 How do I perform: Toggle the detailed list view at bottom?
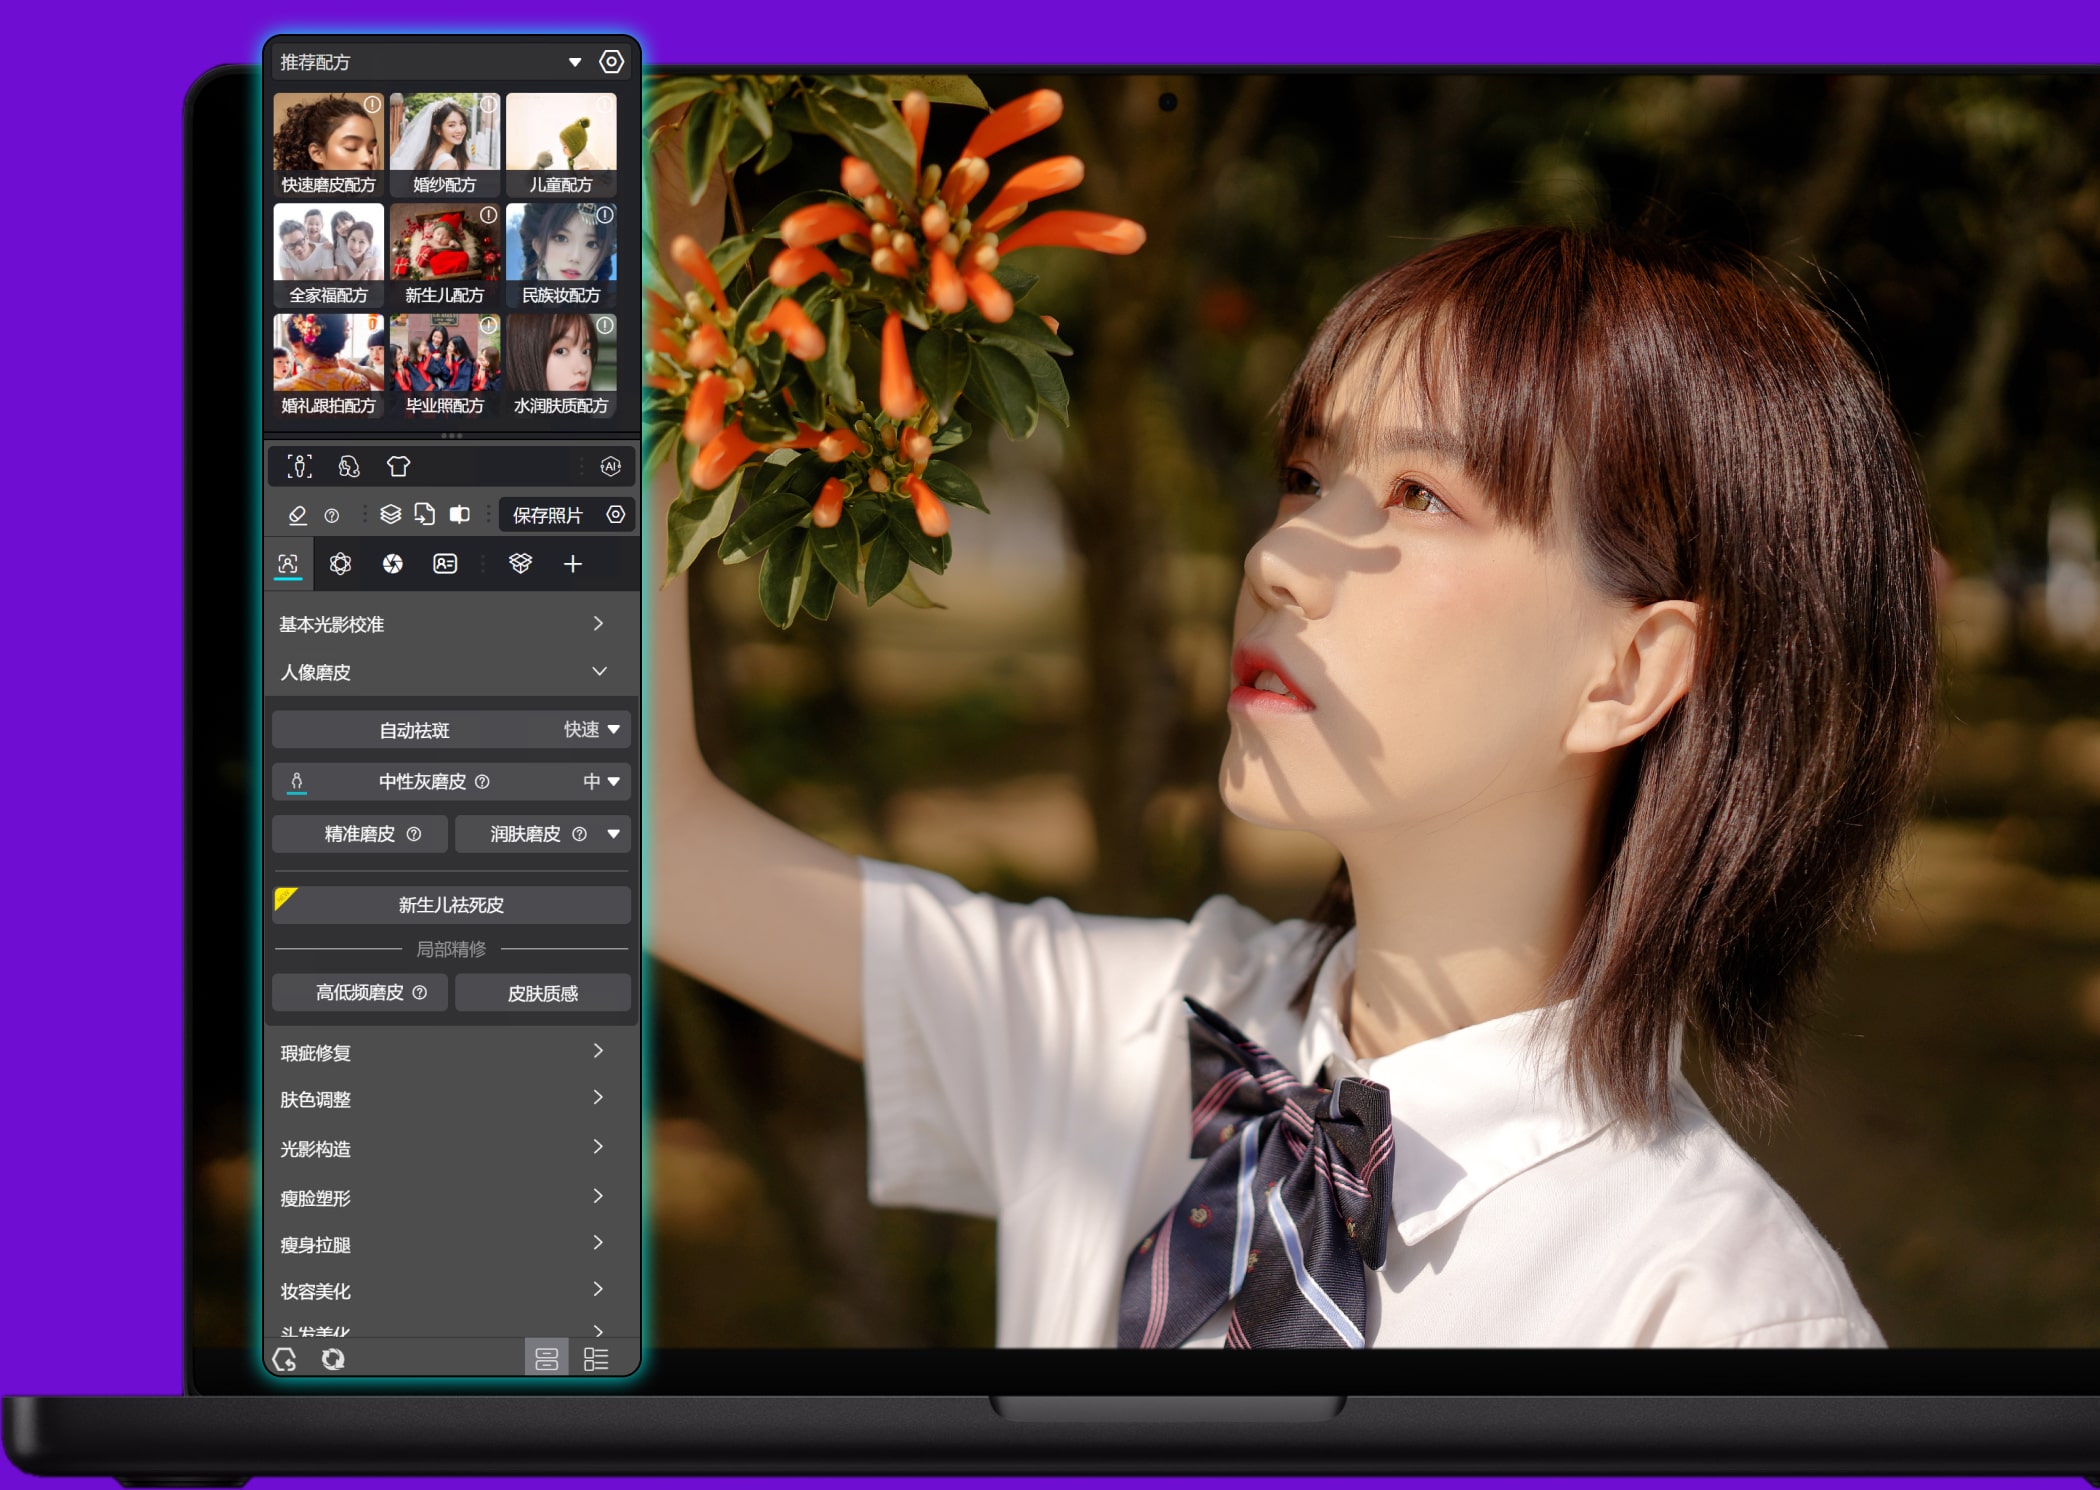pos(596,1359)
